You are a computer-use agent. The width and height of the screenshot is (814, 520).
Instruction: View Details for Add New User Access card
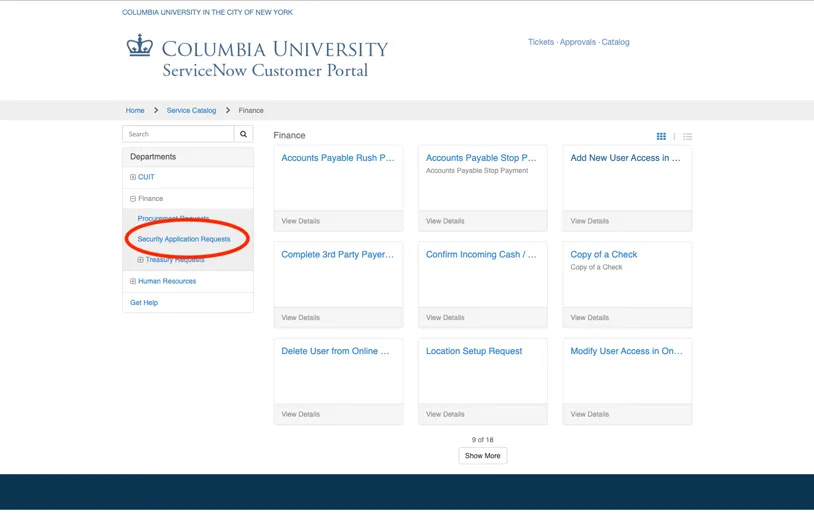pyautogui.click(x=590, y=221)
